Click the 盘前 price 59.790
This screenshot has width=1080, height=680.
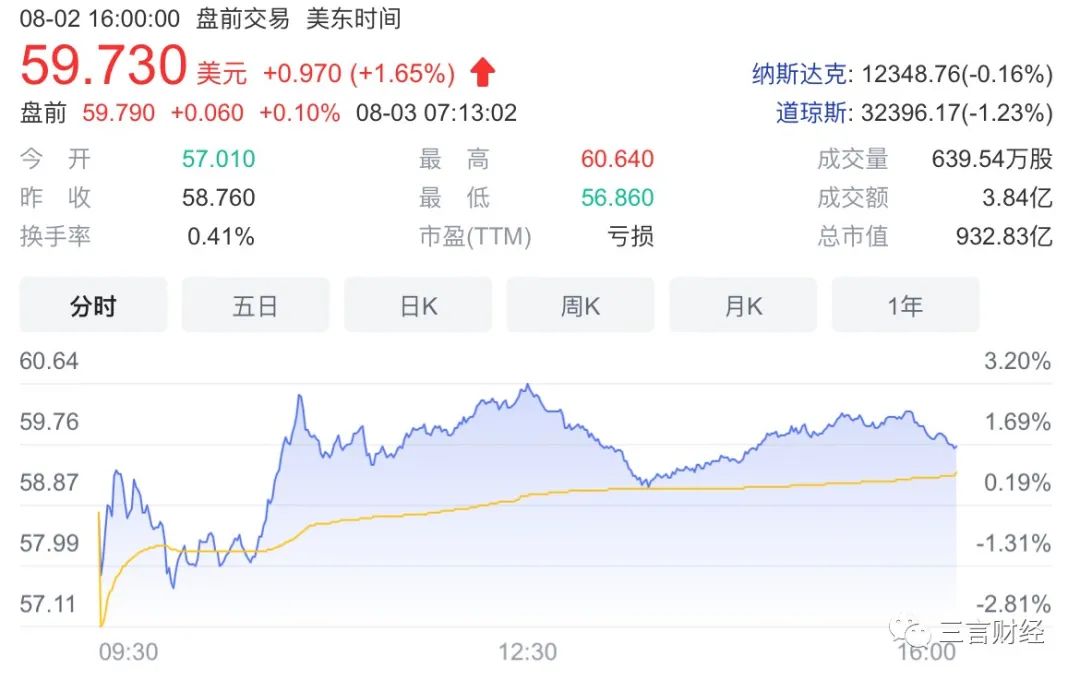tap(118, 113)
